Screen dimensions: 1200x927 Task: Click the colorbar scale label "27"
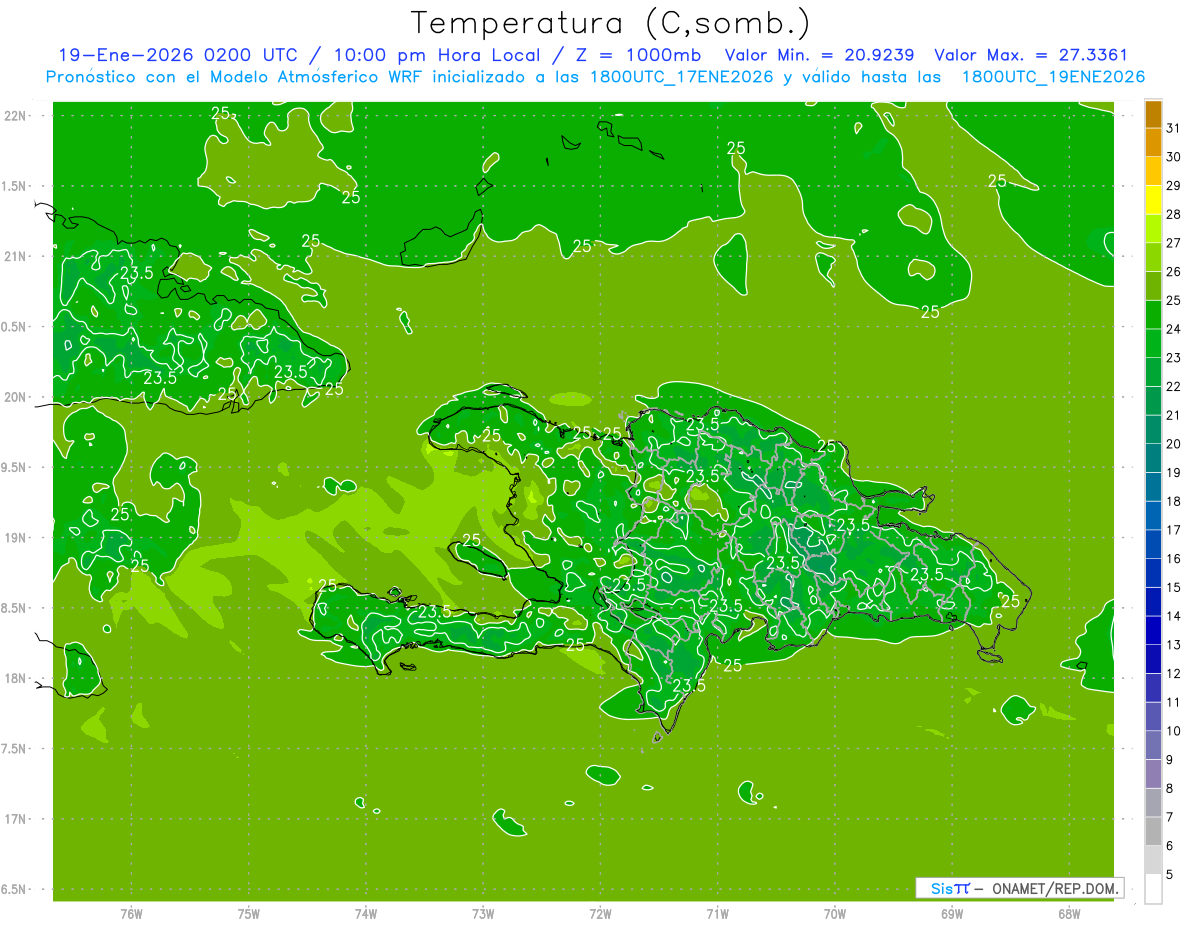tap(1173, 243)
